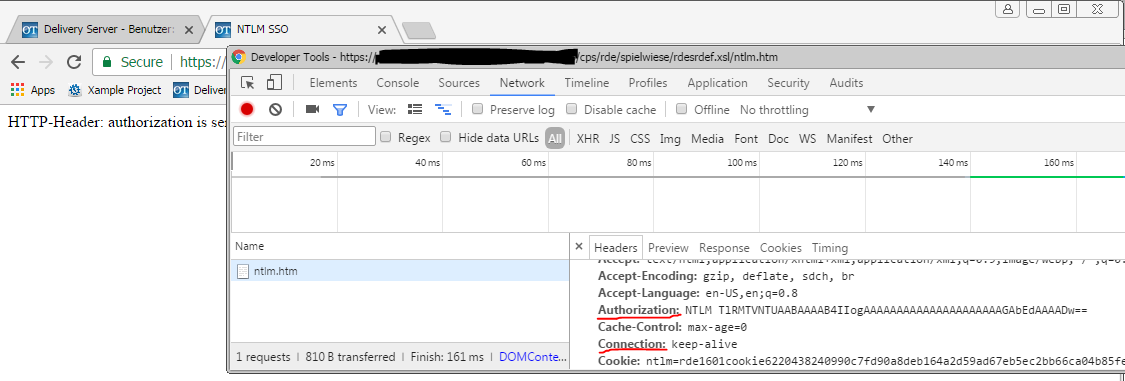Click the Chrome icon in the Developer Tools title bar
Viewport: 1125px width, 381px height.
point(239,57)
